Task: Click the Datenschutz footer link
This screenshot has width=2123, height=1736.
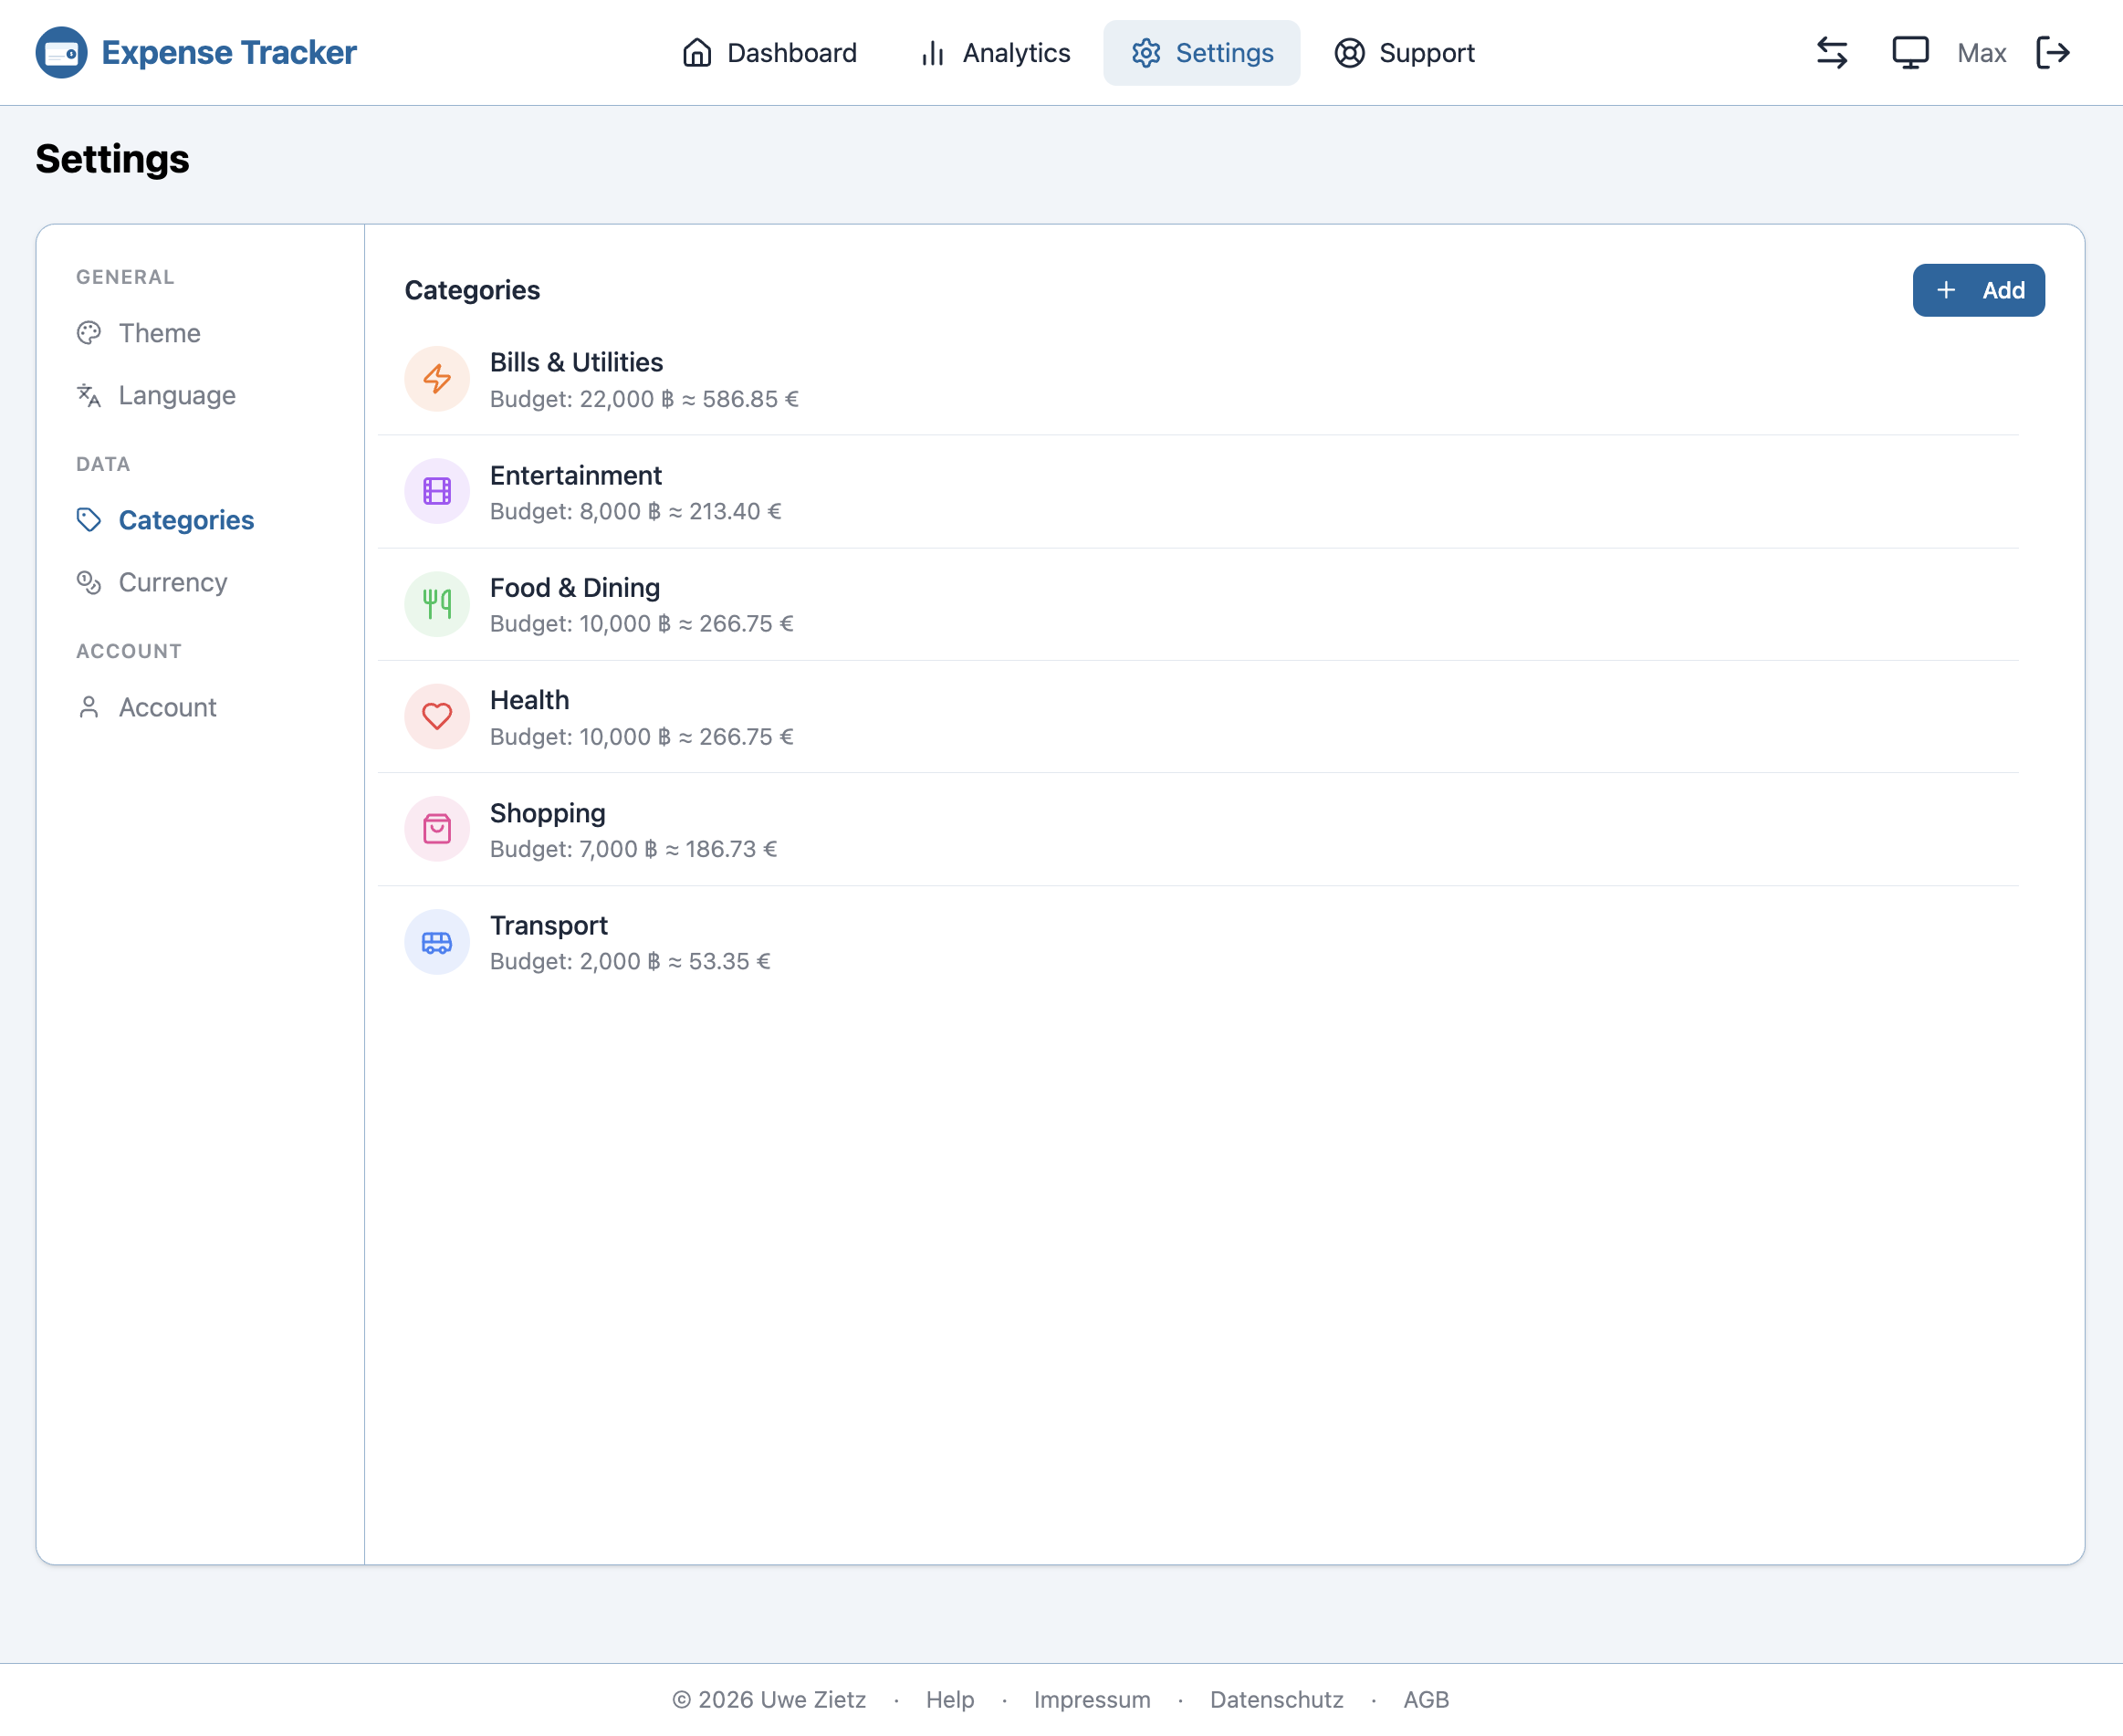Action: point(1276,1699)
